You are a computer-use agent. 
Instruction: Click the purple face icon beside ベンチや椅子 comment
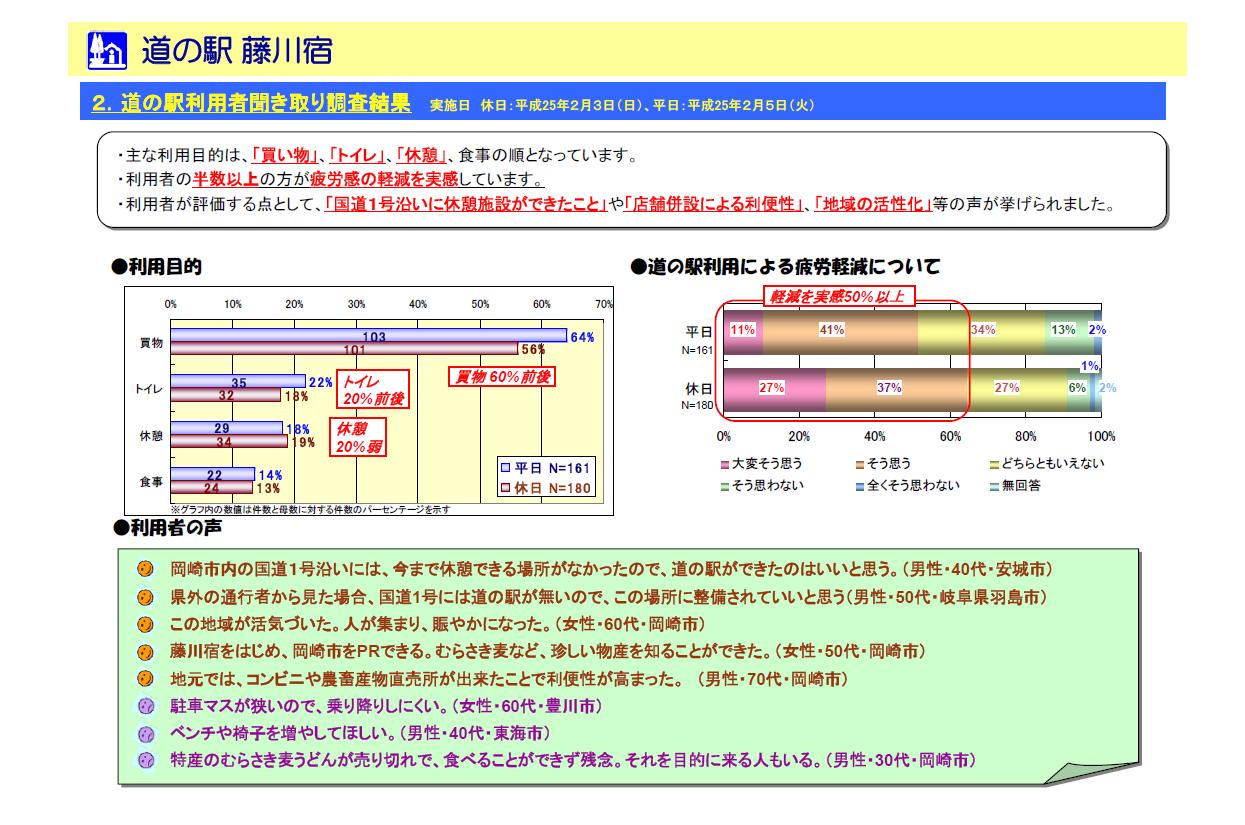[145, 733]
